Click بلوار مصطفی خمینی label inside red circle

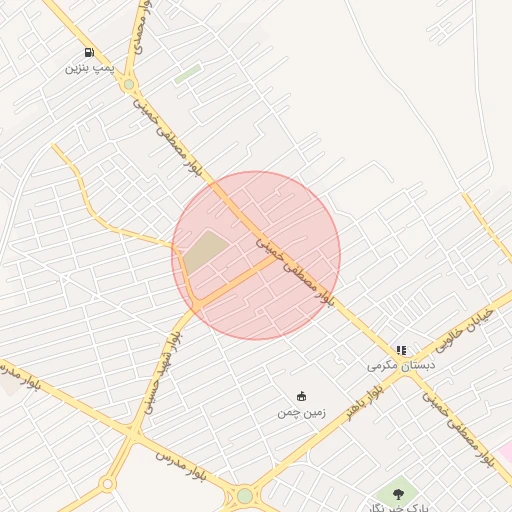pyautogui.click(x=295, y=272)
